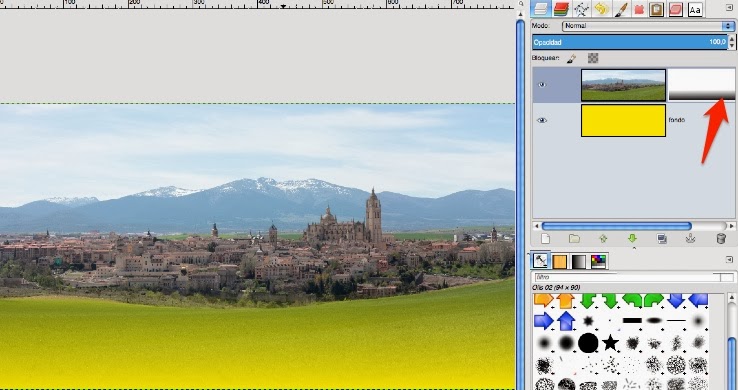Select the black ellipse brush
Image resolution: width=738 pixels, height=390 pixels.
654,321
